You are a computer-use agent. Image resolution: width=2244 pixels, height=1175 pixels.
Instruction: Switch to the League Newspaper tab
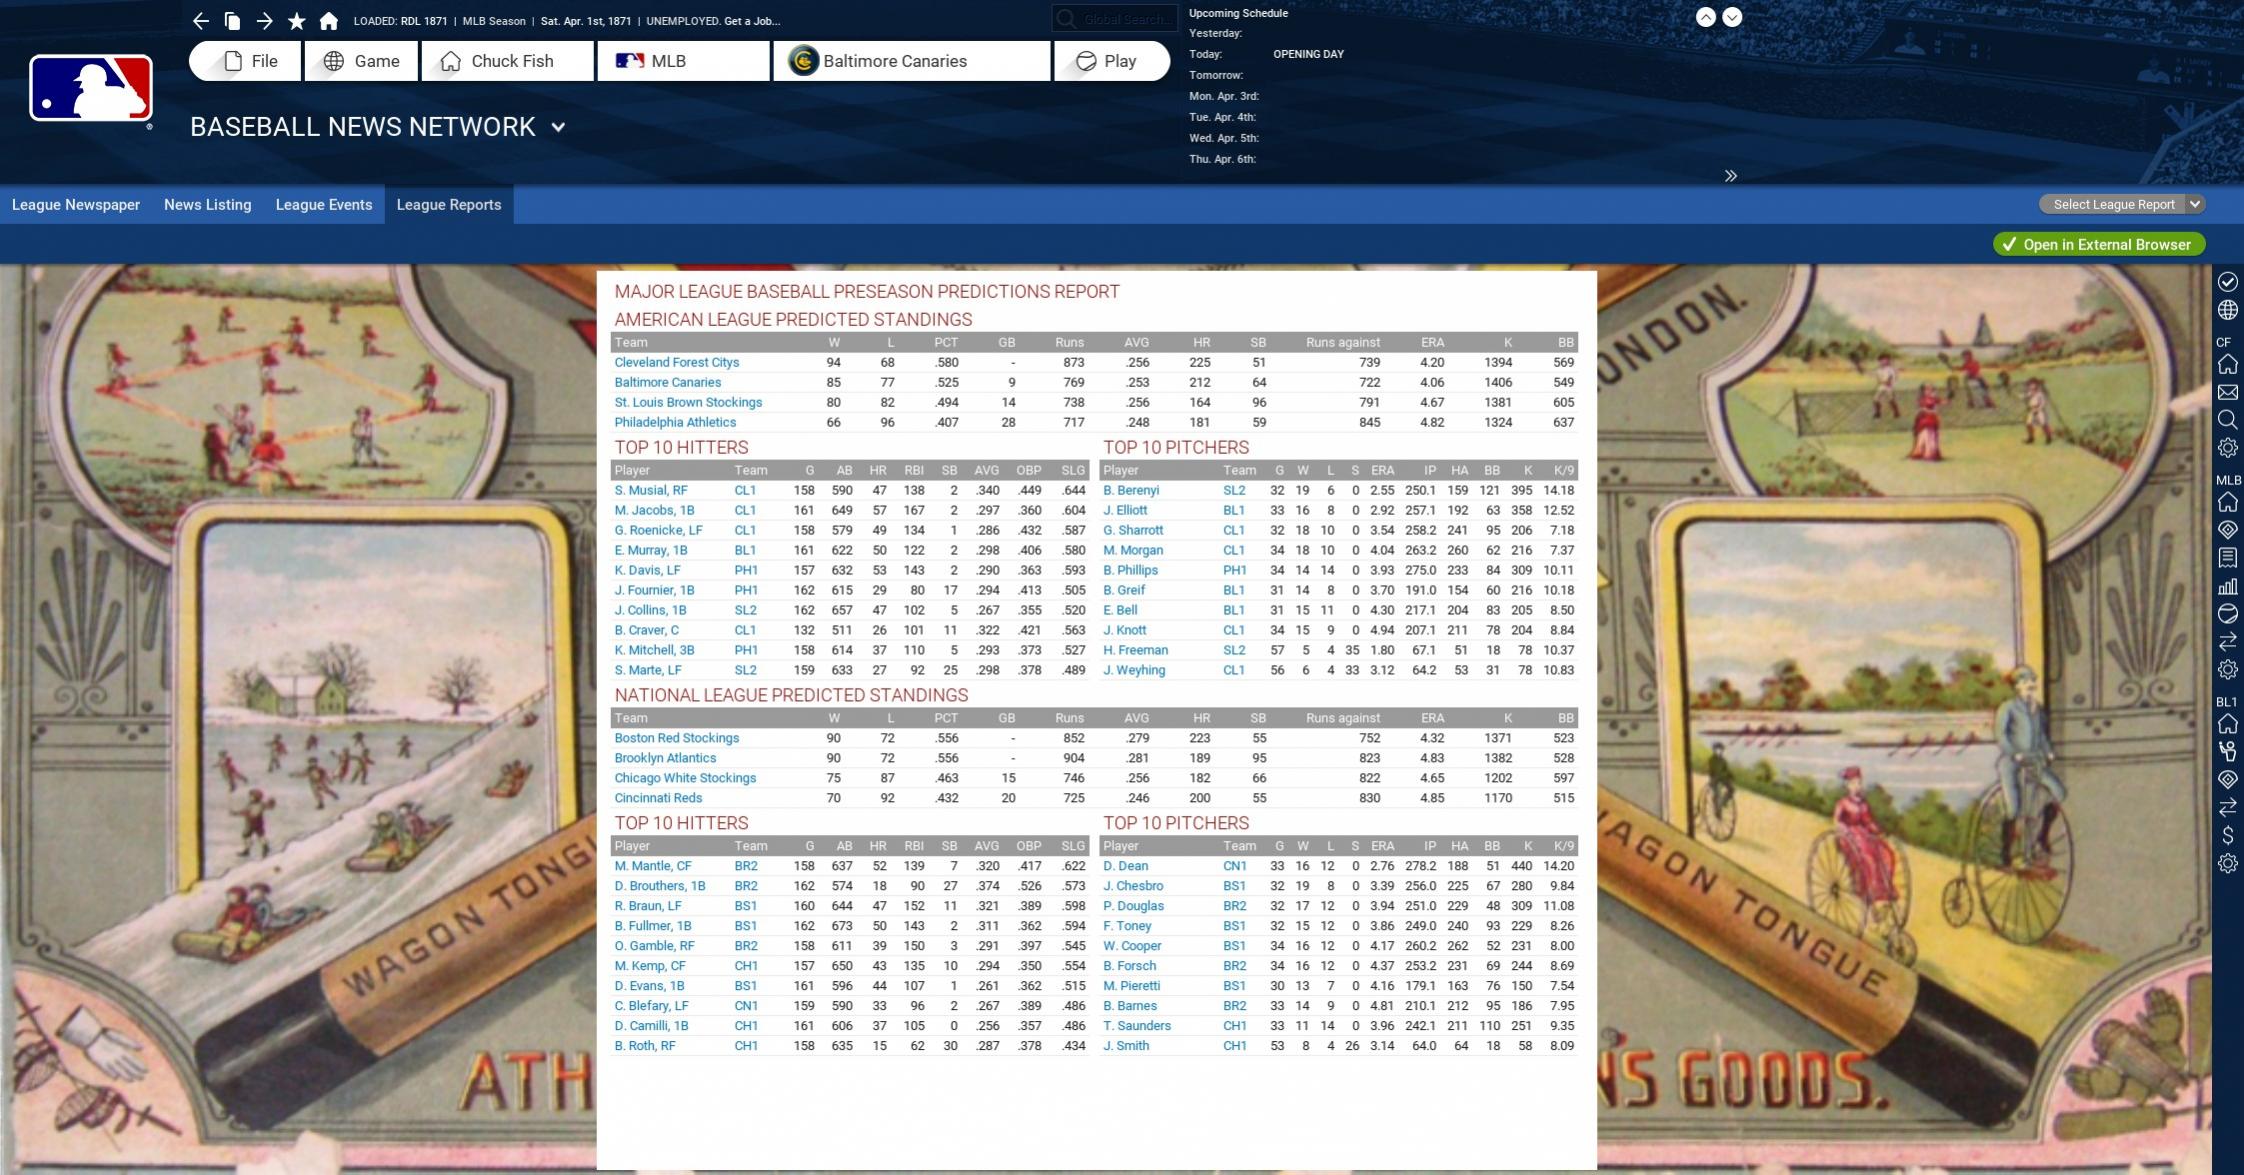(76, 204)
